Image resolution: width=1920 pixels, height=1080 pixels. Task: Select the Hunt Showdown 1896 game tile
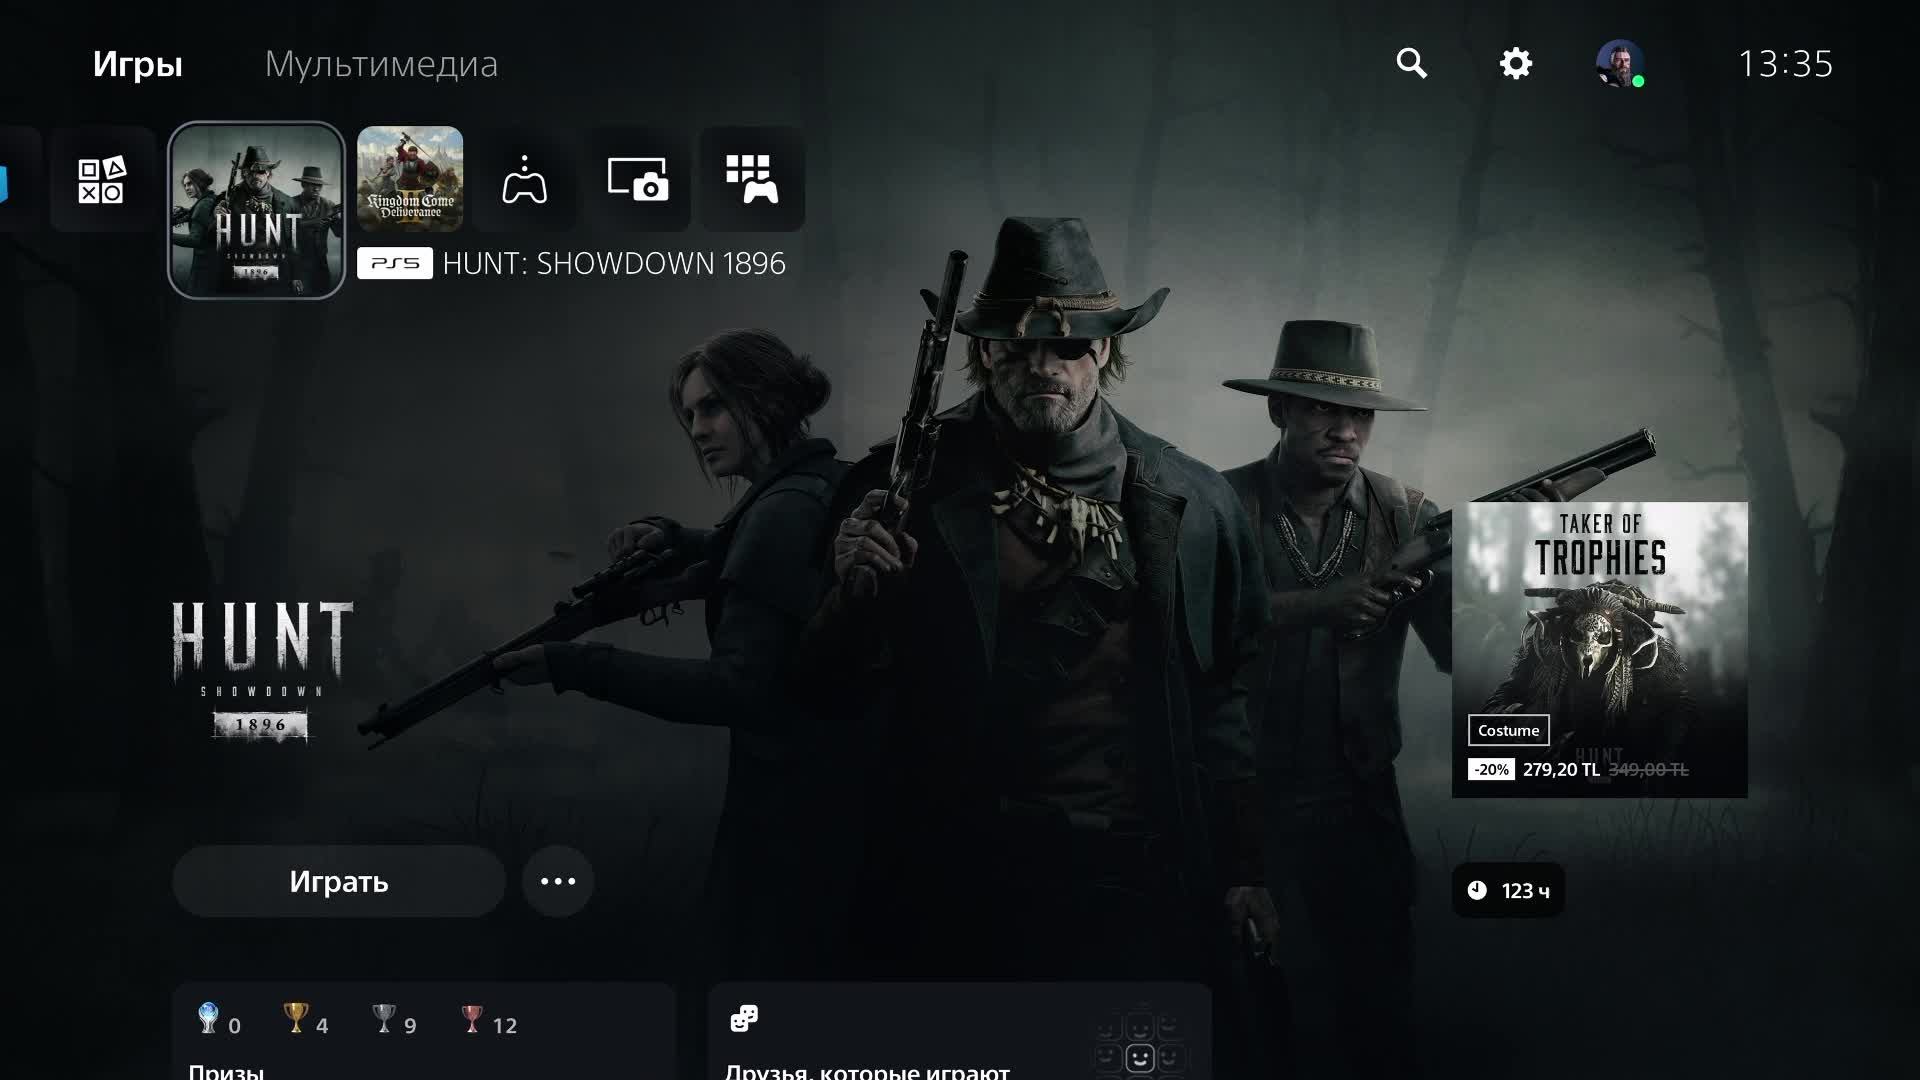click(256, 210)
